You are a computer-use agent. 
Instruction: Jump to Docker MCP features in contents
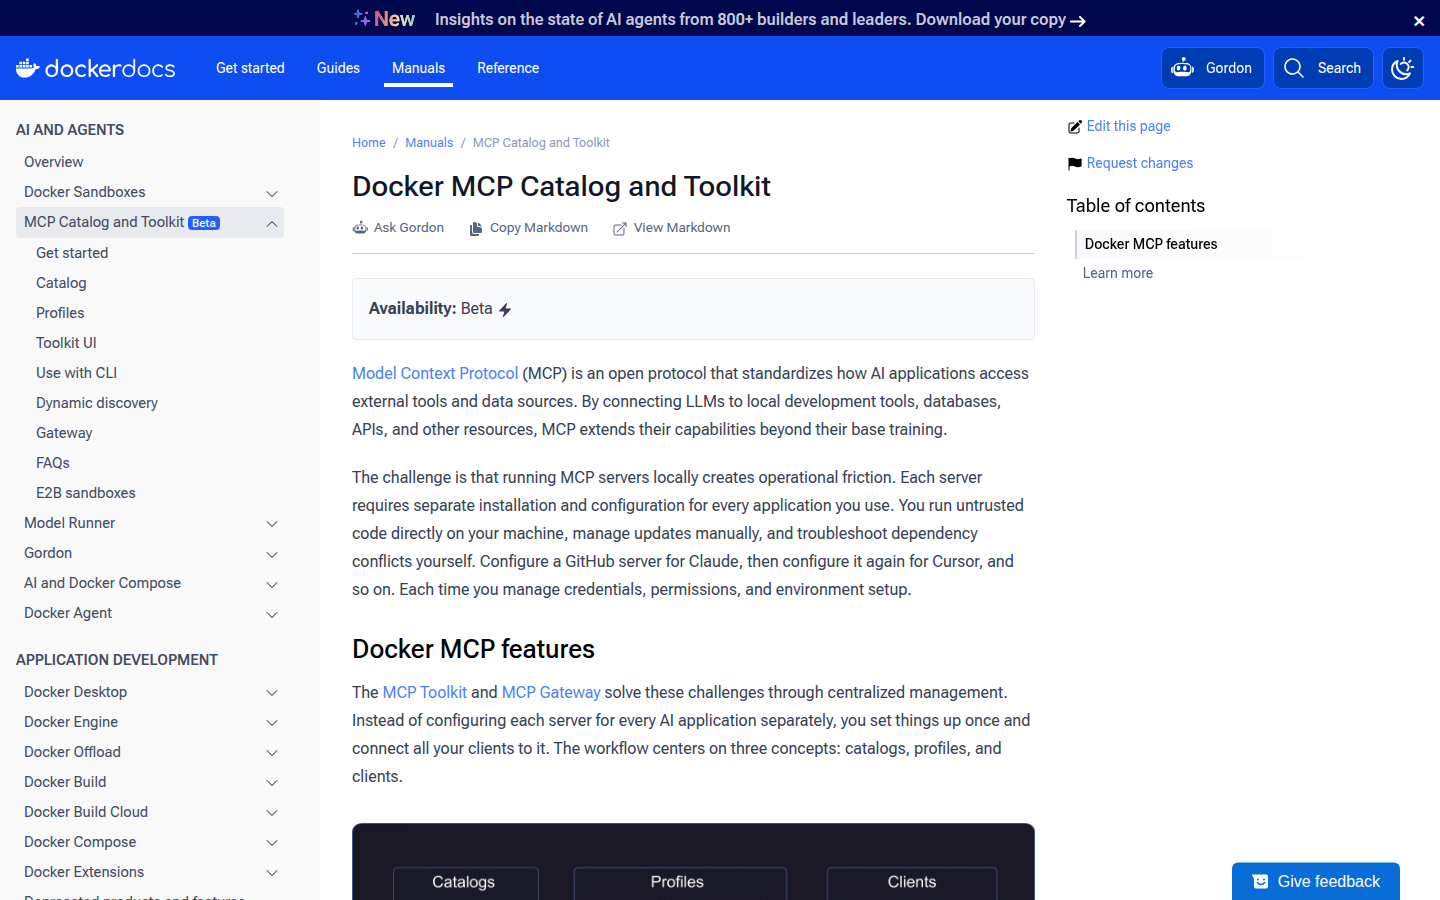[1151, 244]
